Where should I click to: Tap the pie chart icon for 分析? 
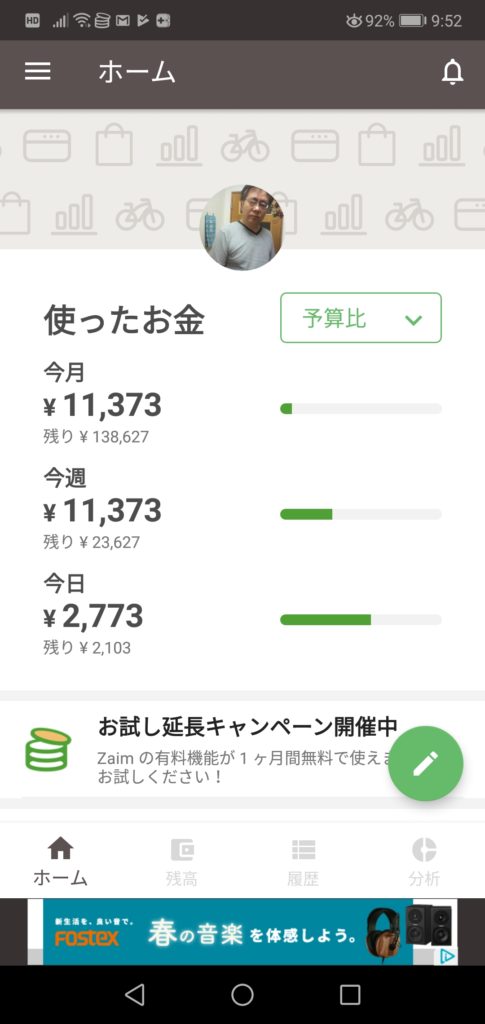[424, 849]
